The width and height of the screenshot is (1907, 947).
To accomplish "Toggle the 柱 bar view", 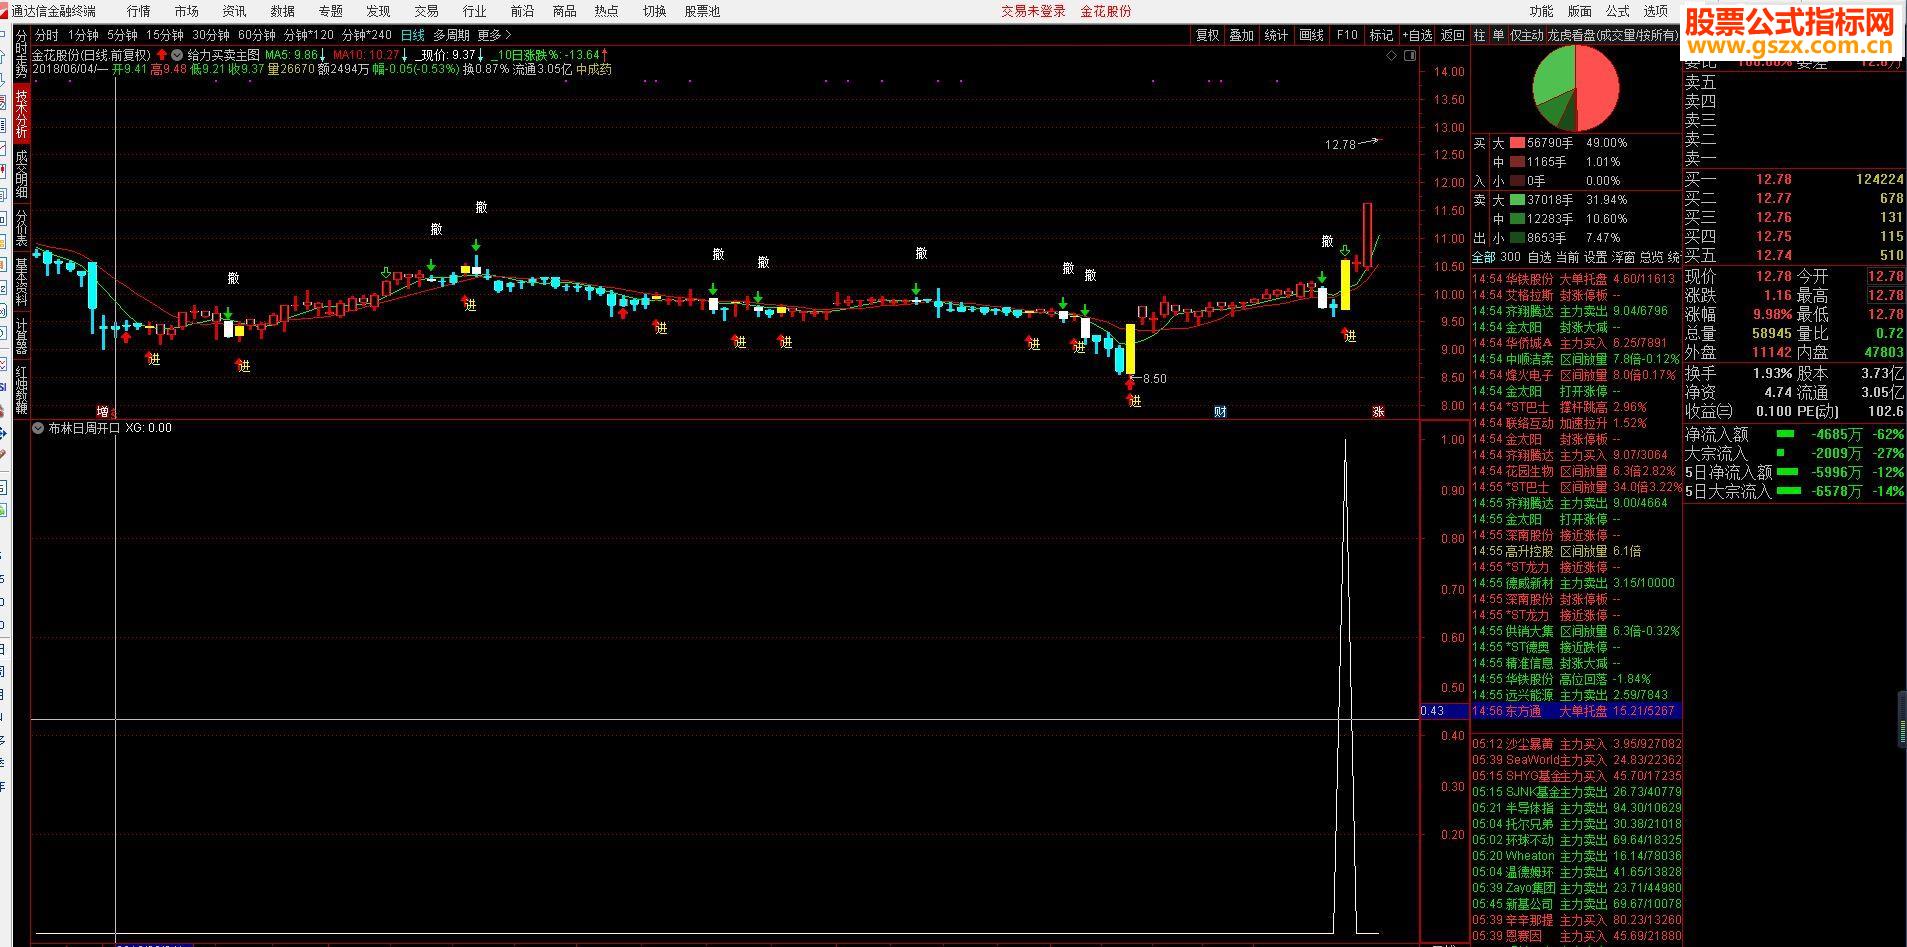I will click(x=1479, y=35).
